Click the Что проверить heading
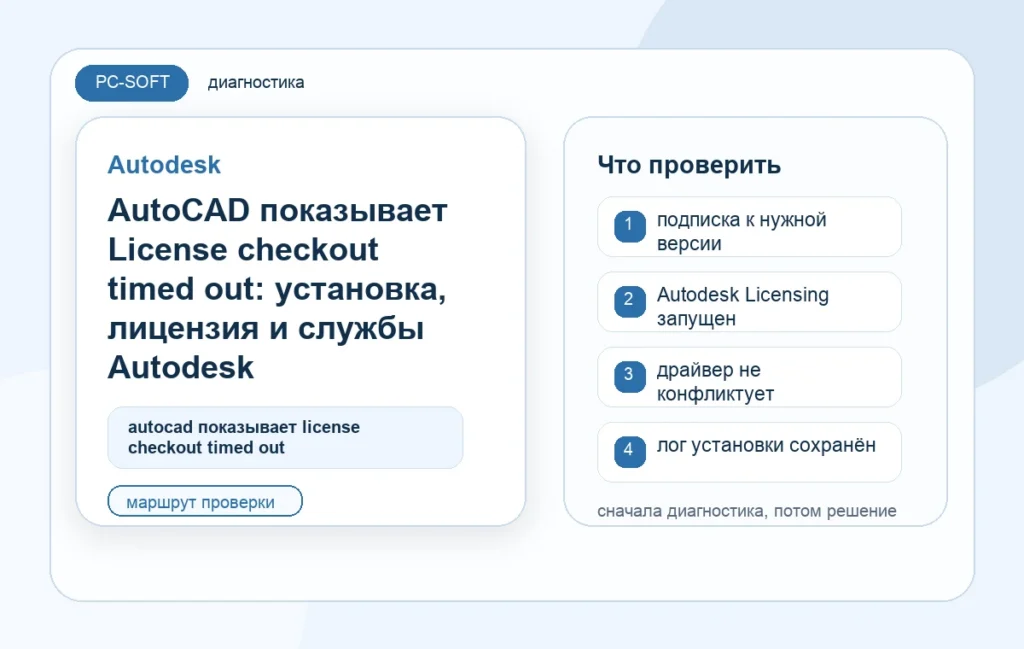This screenshot has height=649, width=1024. 689,165
